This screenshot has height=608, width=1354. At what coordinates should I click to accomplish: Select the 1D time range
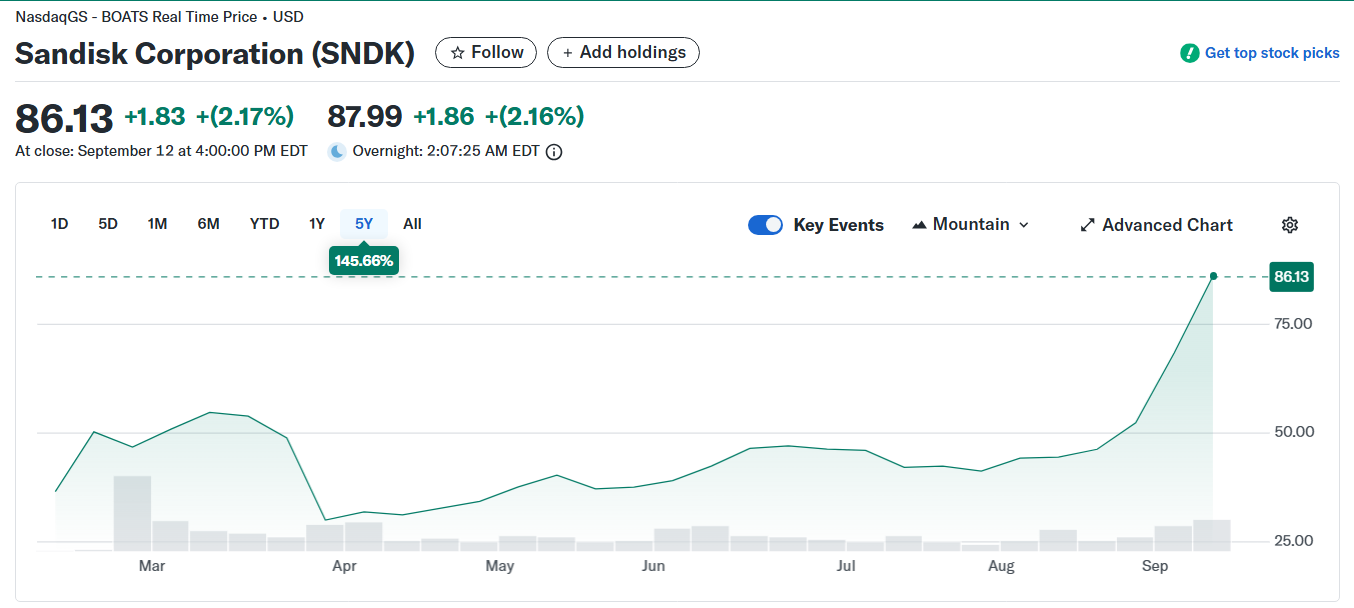coord(59,224)
